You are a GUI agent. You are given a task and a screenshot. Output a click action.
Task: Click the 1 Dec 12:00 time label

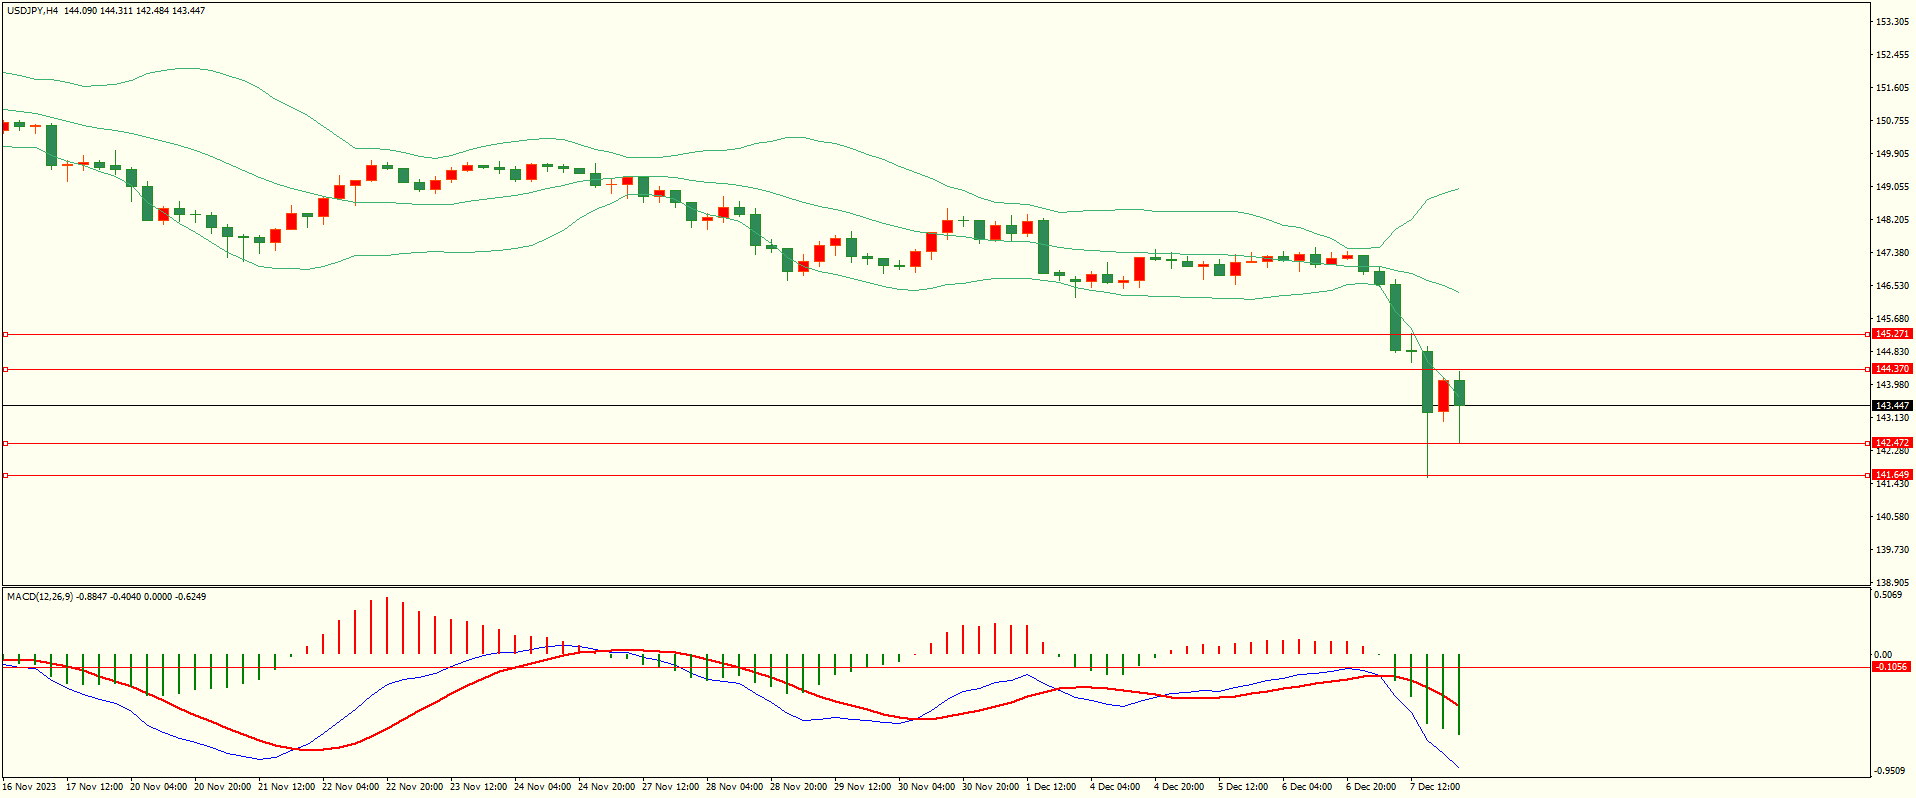tap(1050, 787)
